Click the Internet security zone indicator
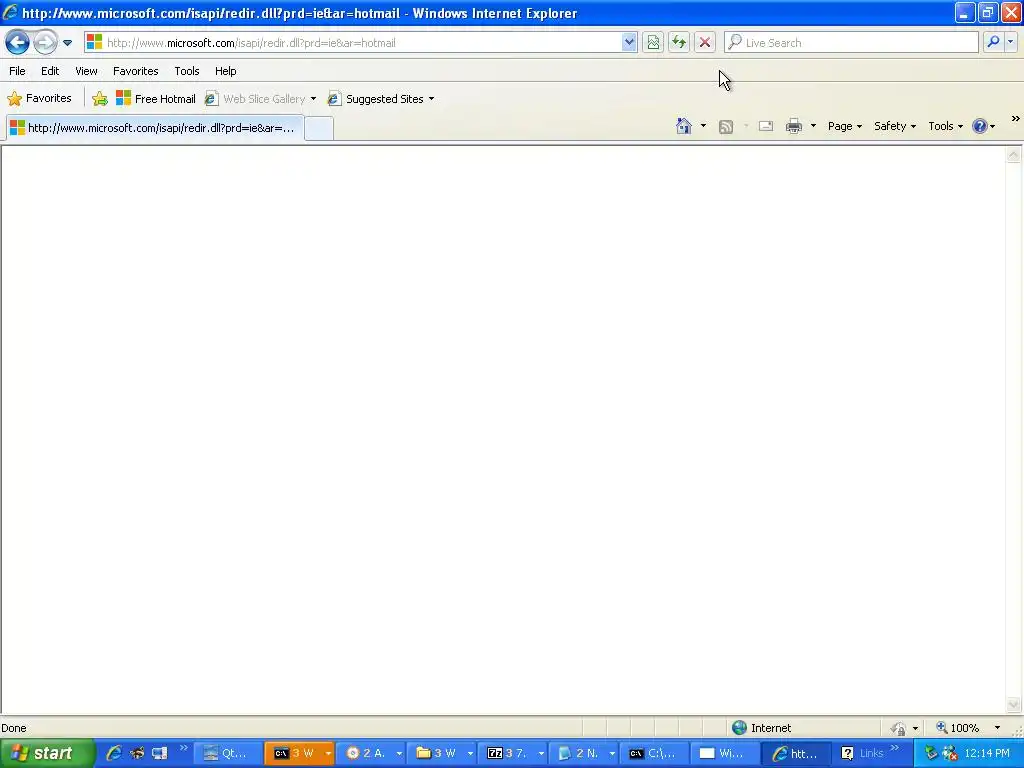The height and width of the screenshot is (768, 1024). (762, 728)
